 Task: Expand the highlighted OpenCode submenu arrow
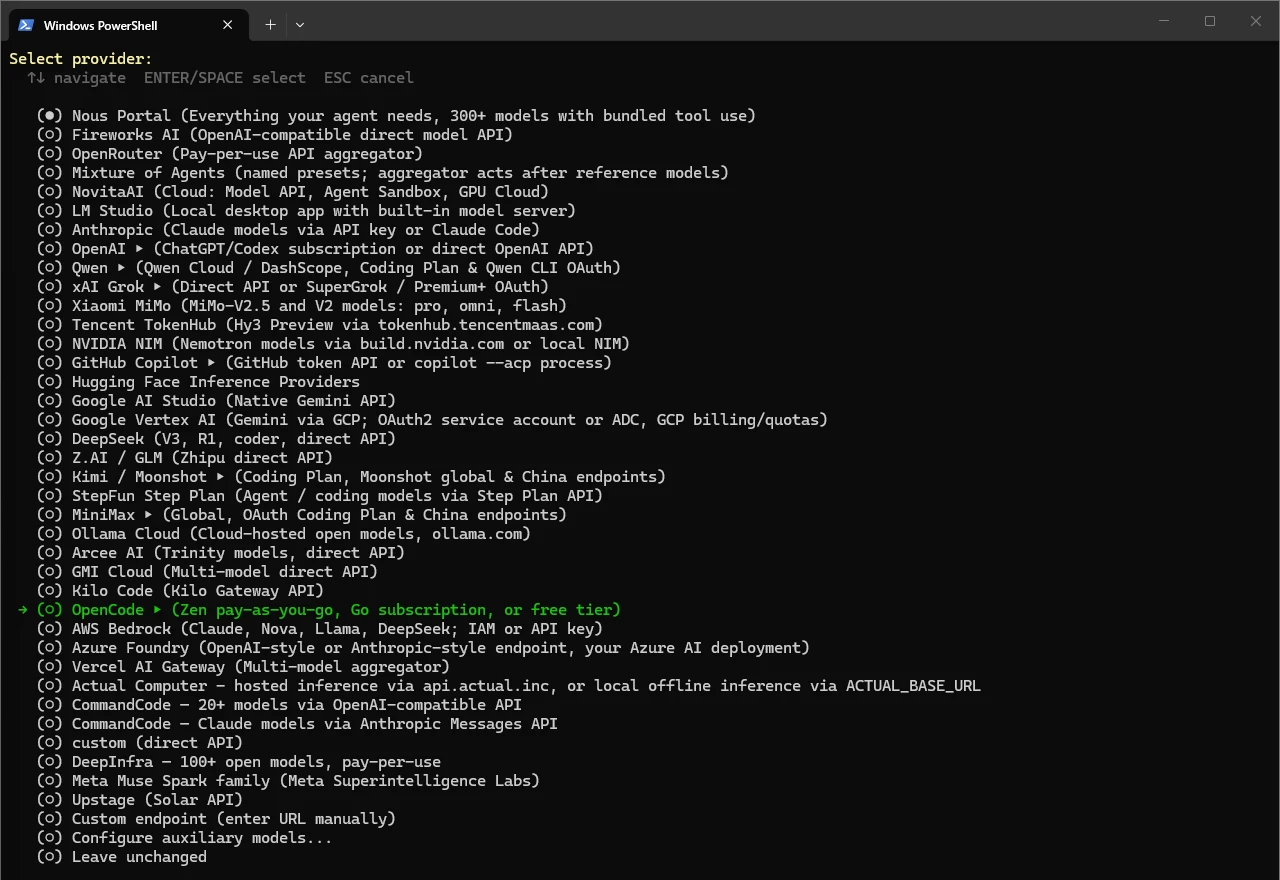(157, 610)
